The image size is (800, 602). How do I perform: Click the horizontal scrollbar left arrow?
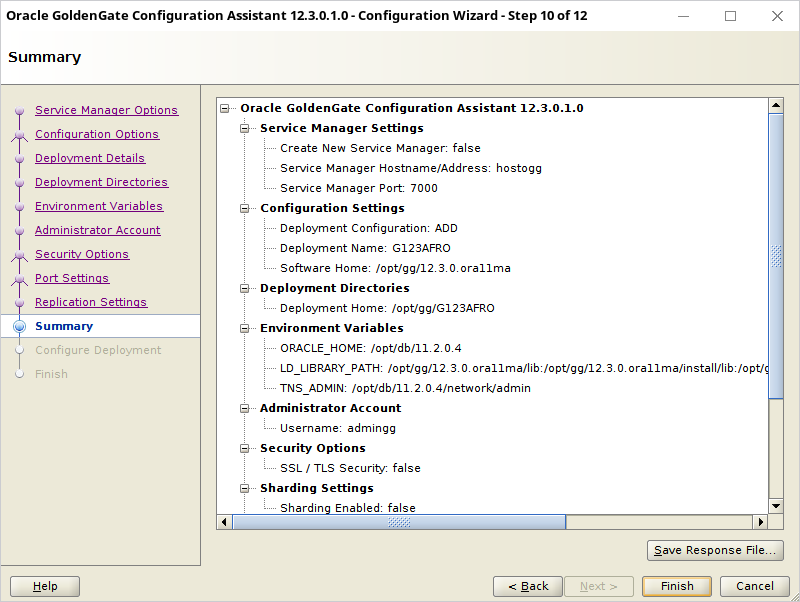point(224,522)
